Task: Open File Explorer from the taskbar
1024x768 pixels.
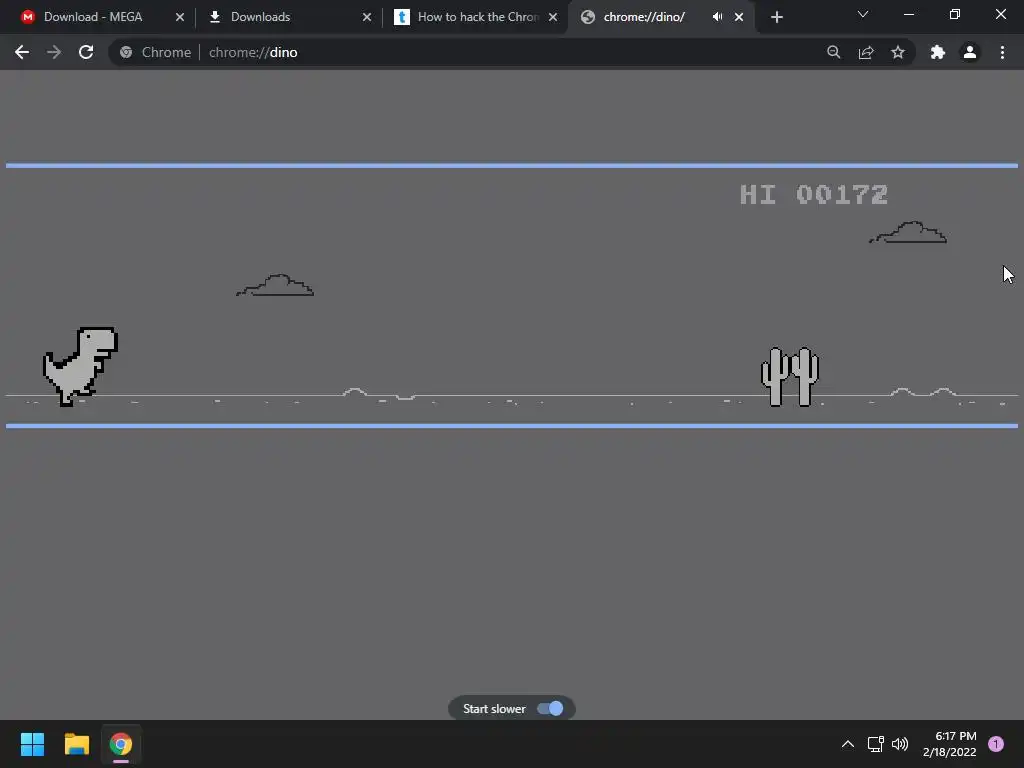Action: tap(76, 744)
